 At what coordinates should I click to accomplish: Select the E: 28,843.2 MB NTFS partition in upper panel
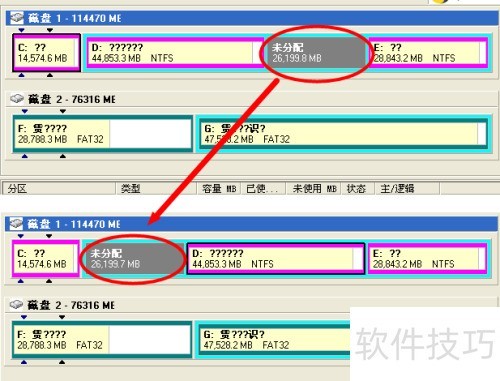click(428, 53)
